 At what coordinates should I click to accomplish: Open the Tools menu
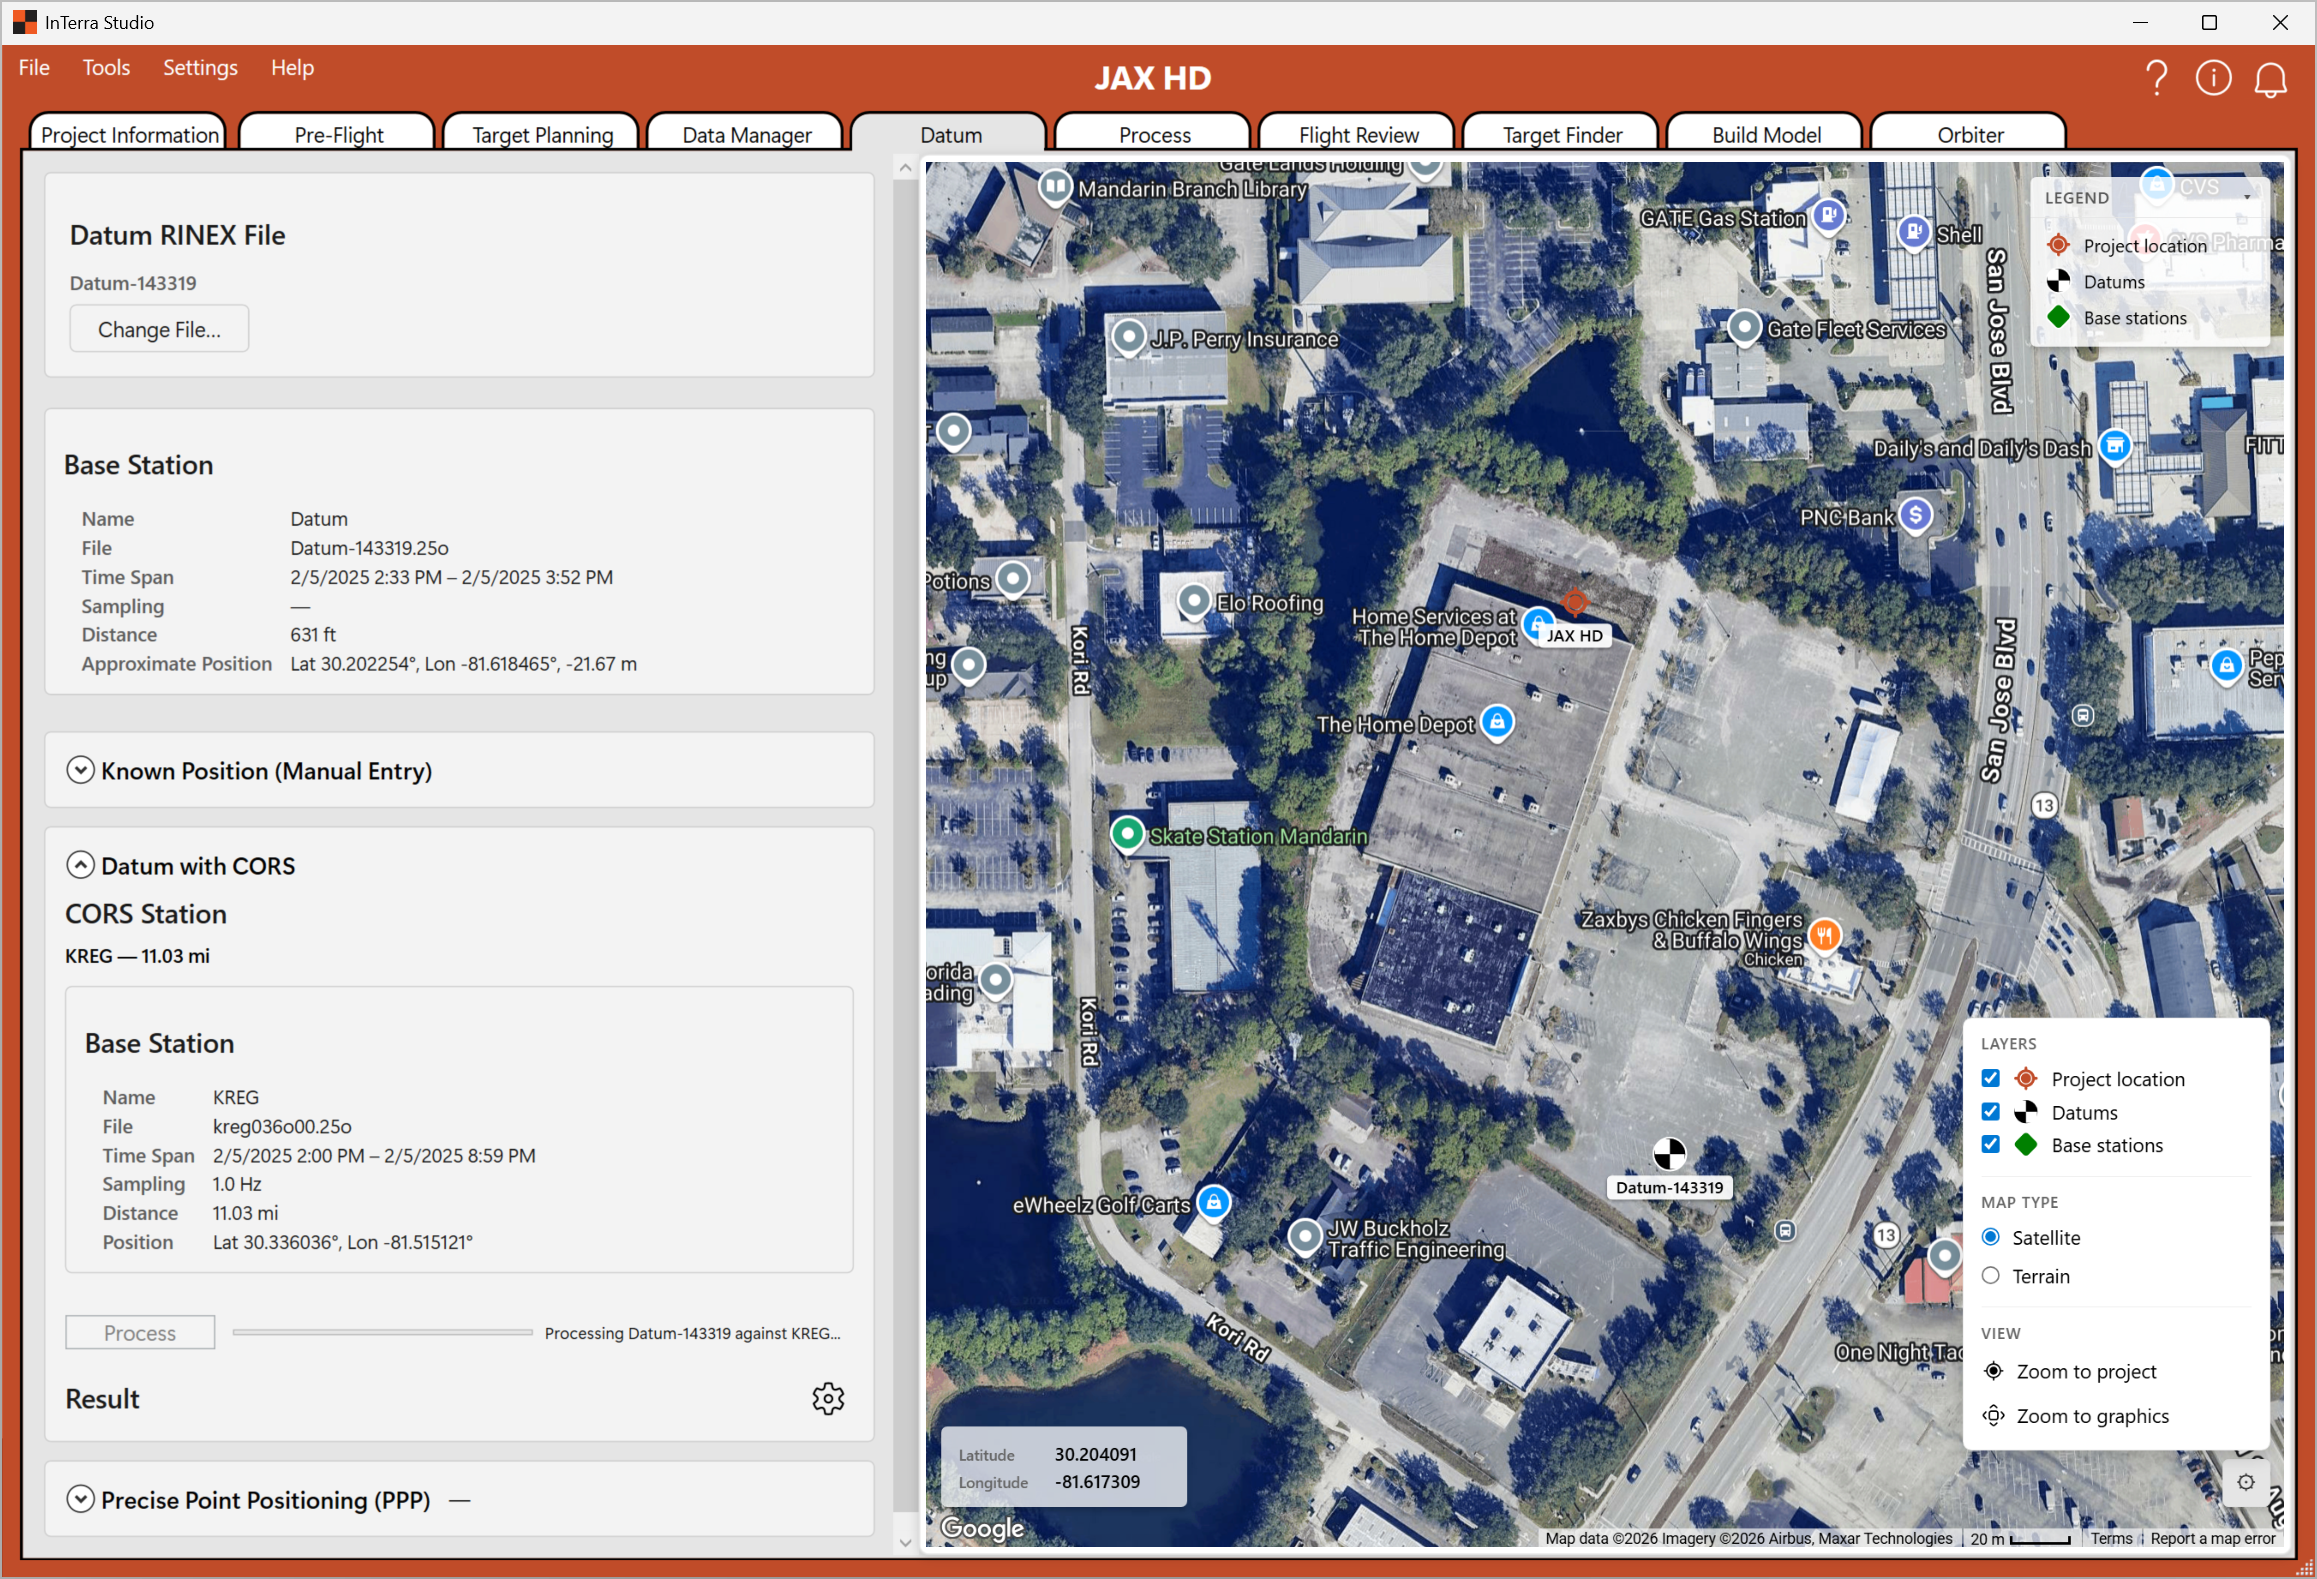tap(106, 67)
